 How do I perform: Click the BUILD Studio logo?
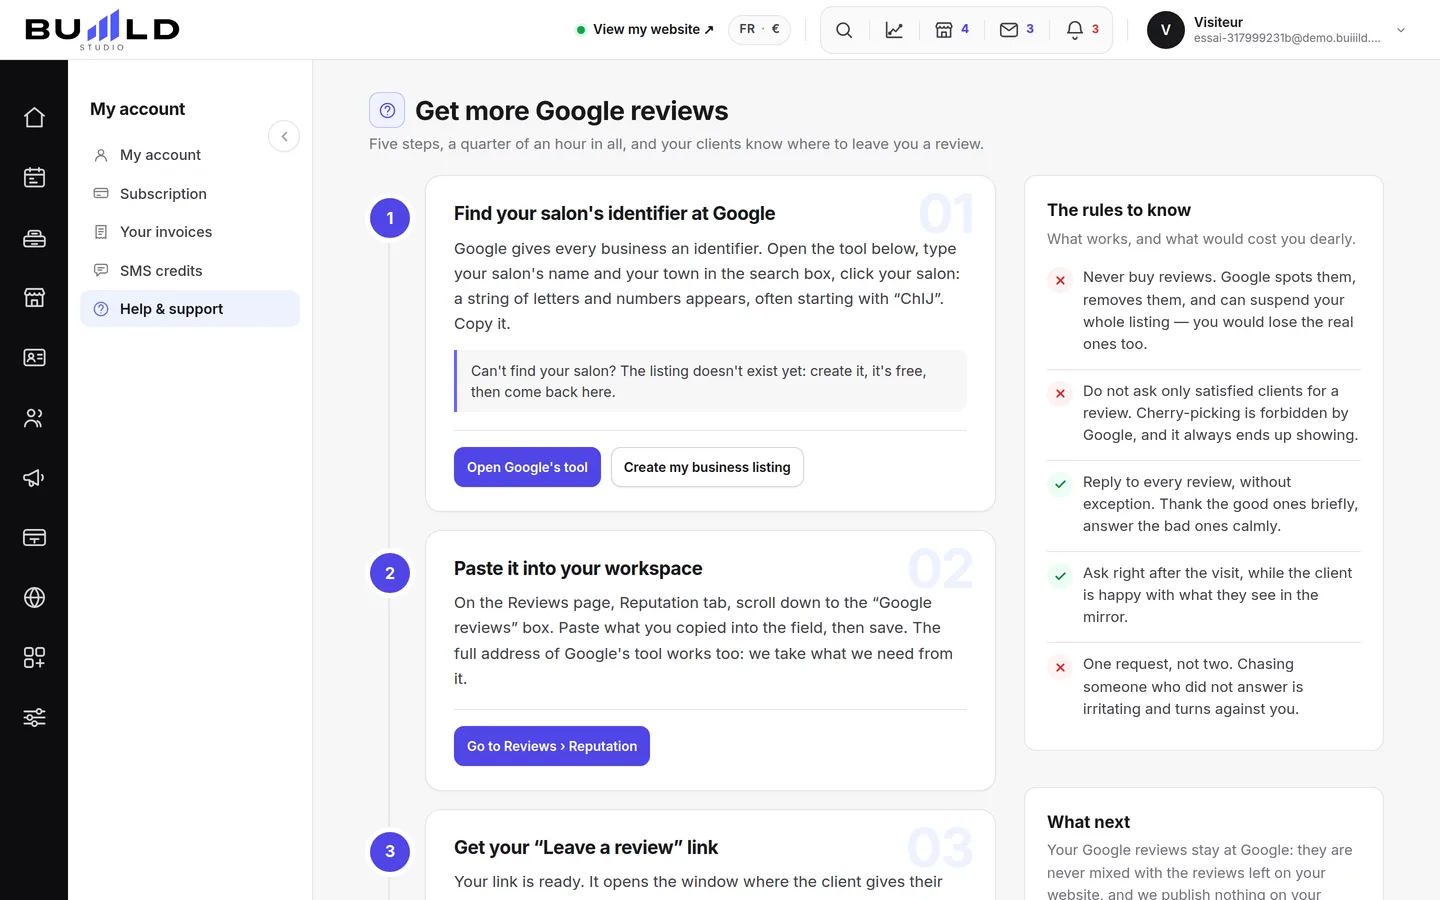[x=102, y=30]
